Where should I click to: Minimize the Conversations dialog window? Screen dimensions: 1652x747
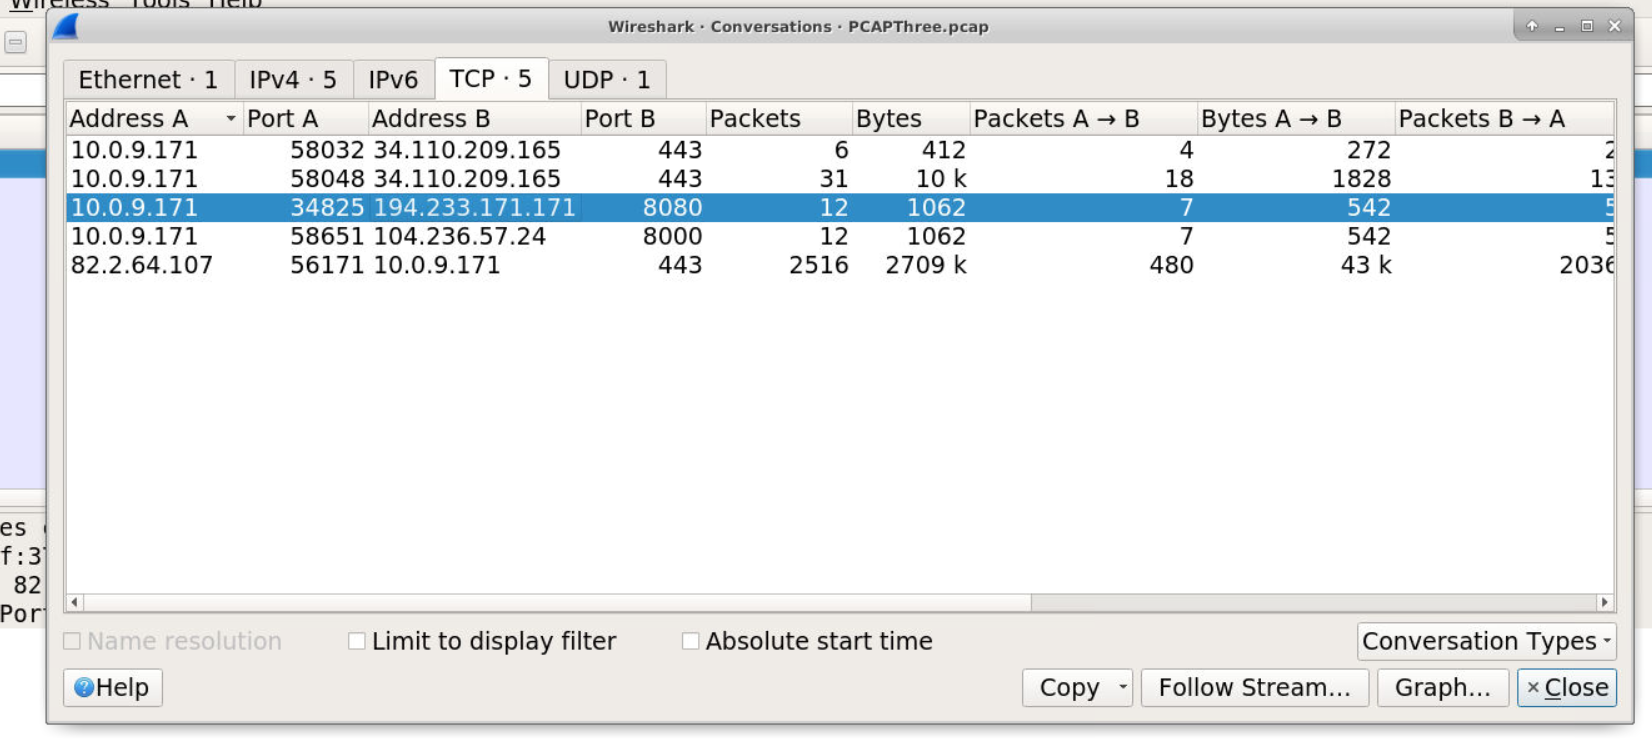coord(1559,27)
